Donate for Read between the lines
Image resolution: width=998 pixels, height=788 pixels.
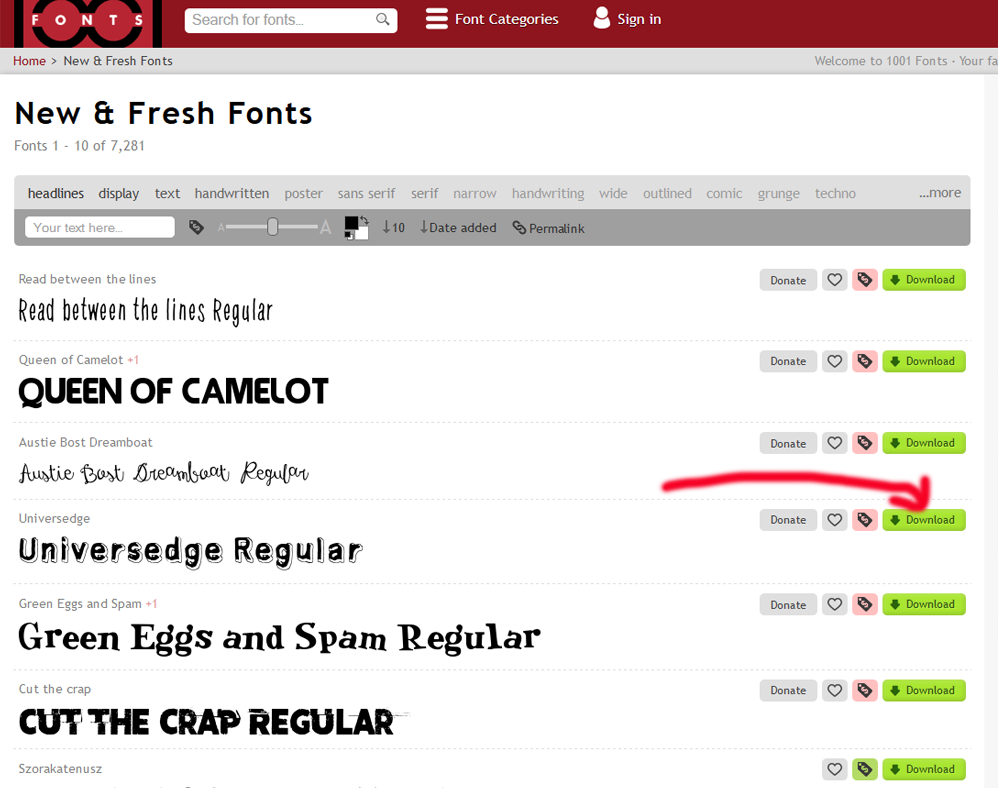click(788, 280)
